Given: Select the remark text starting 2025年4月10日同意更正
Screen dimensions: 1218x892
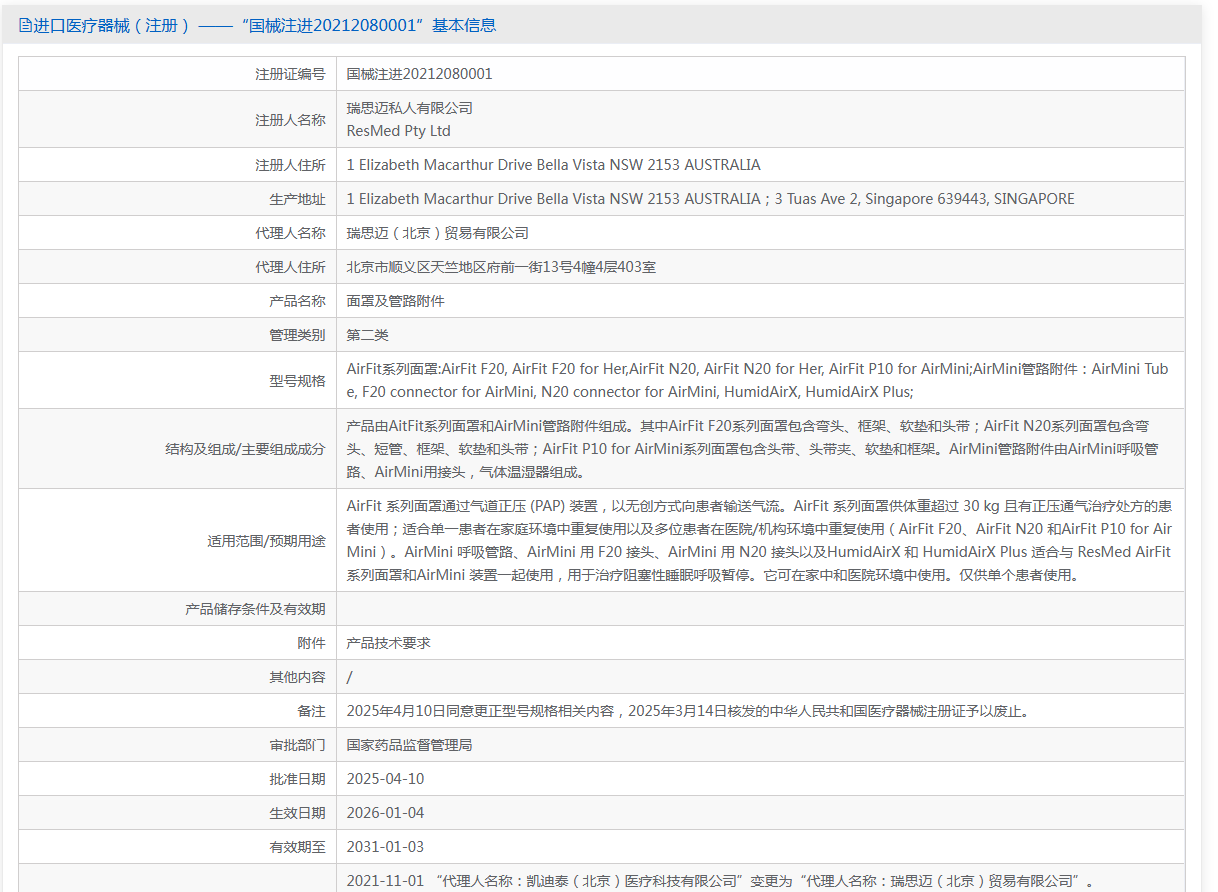Looking at the screenshot, I should 688,711.
